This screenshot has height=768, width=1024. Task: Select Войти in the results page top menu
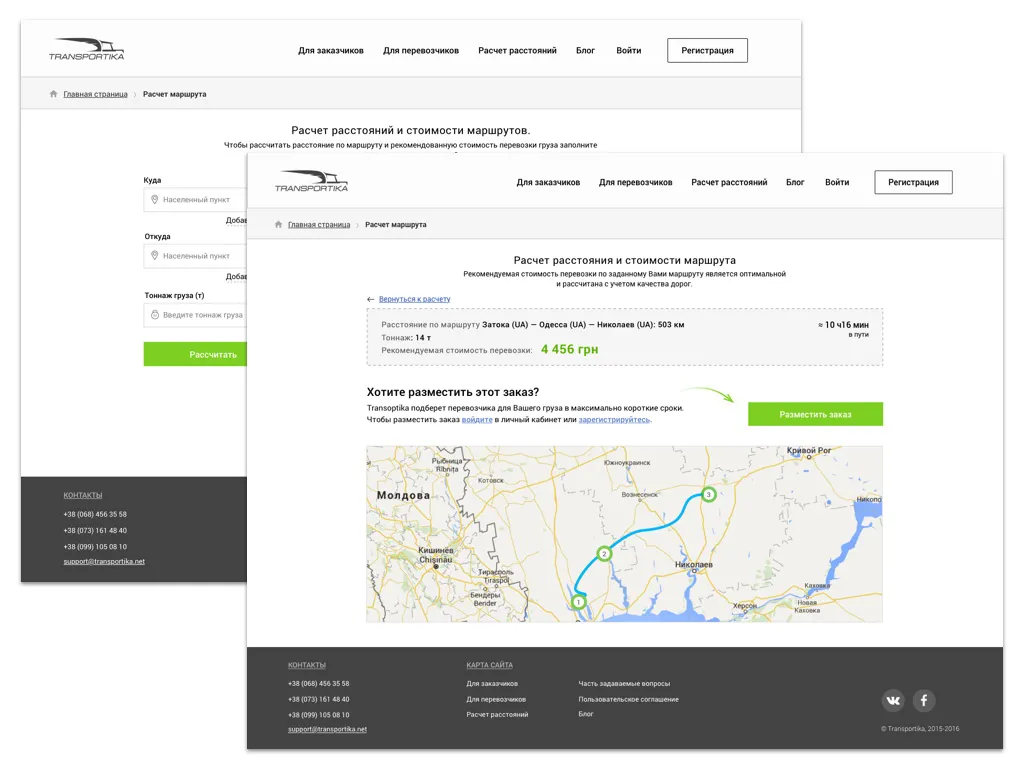(x=837, y=183)
